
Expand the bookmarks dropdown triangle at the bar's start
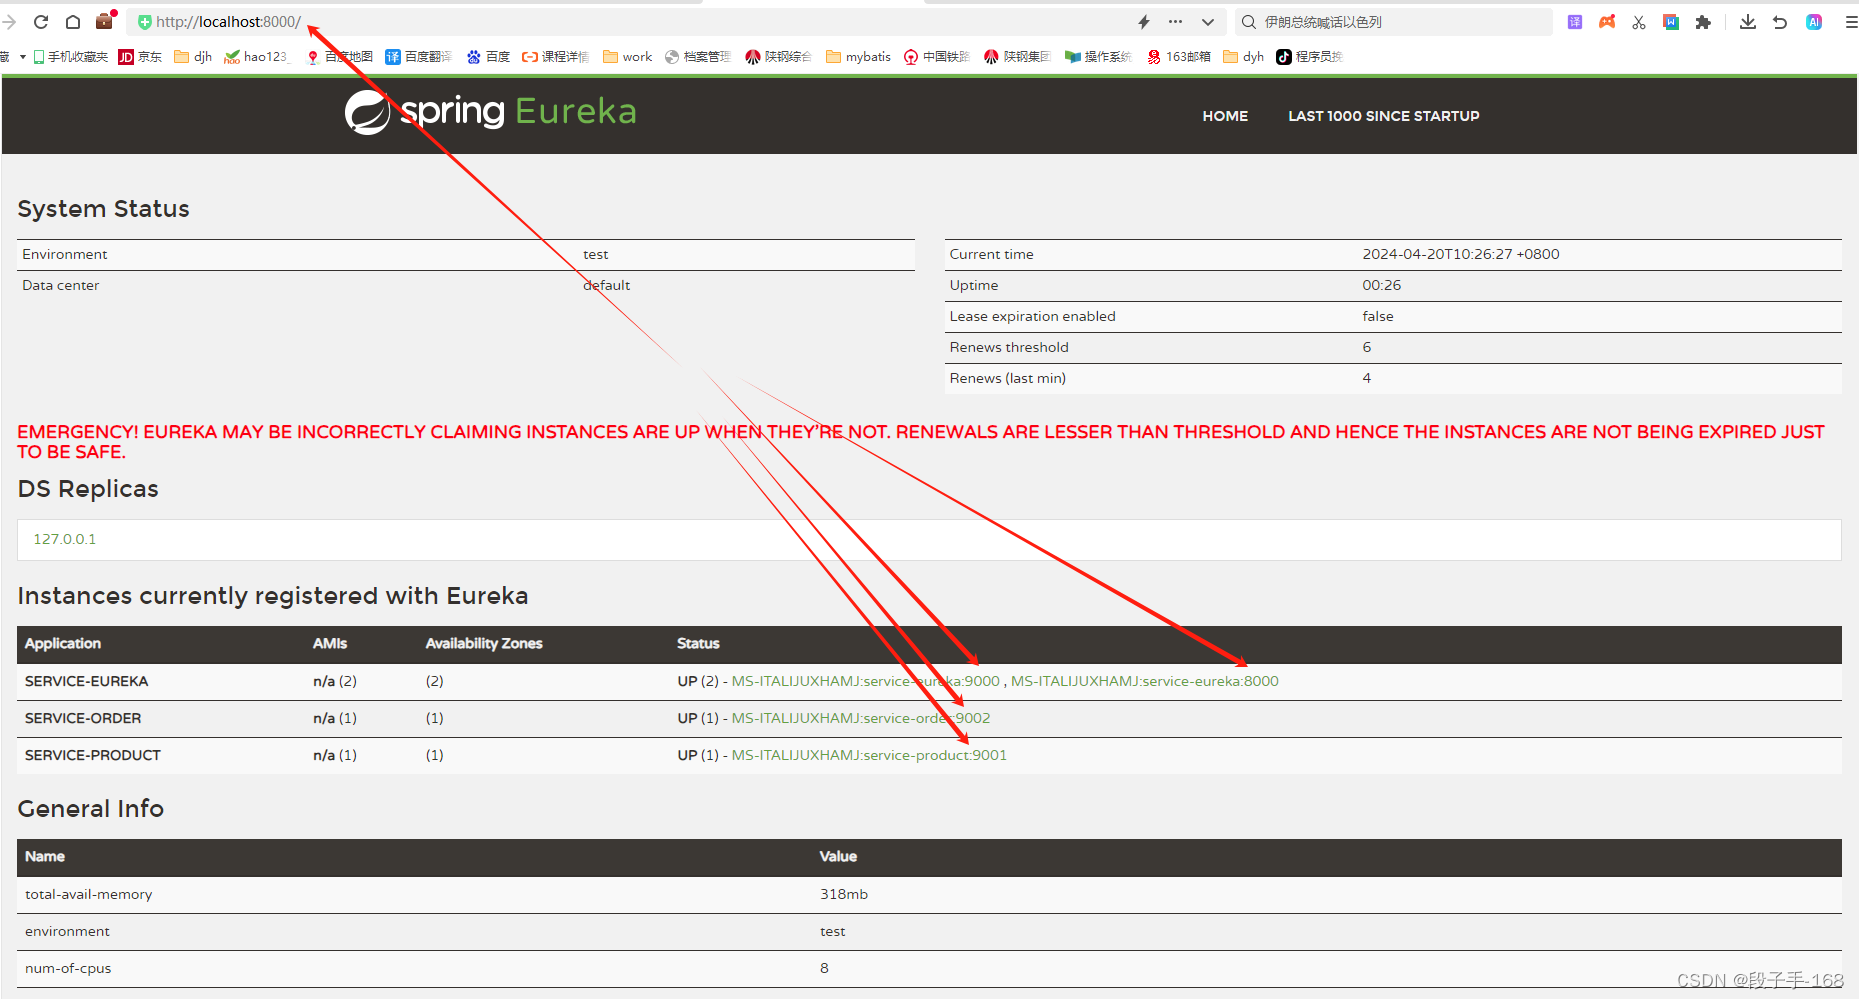click(22, 57)
